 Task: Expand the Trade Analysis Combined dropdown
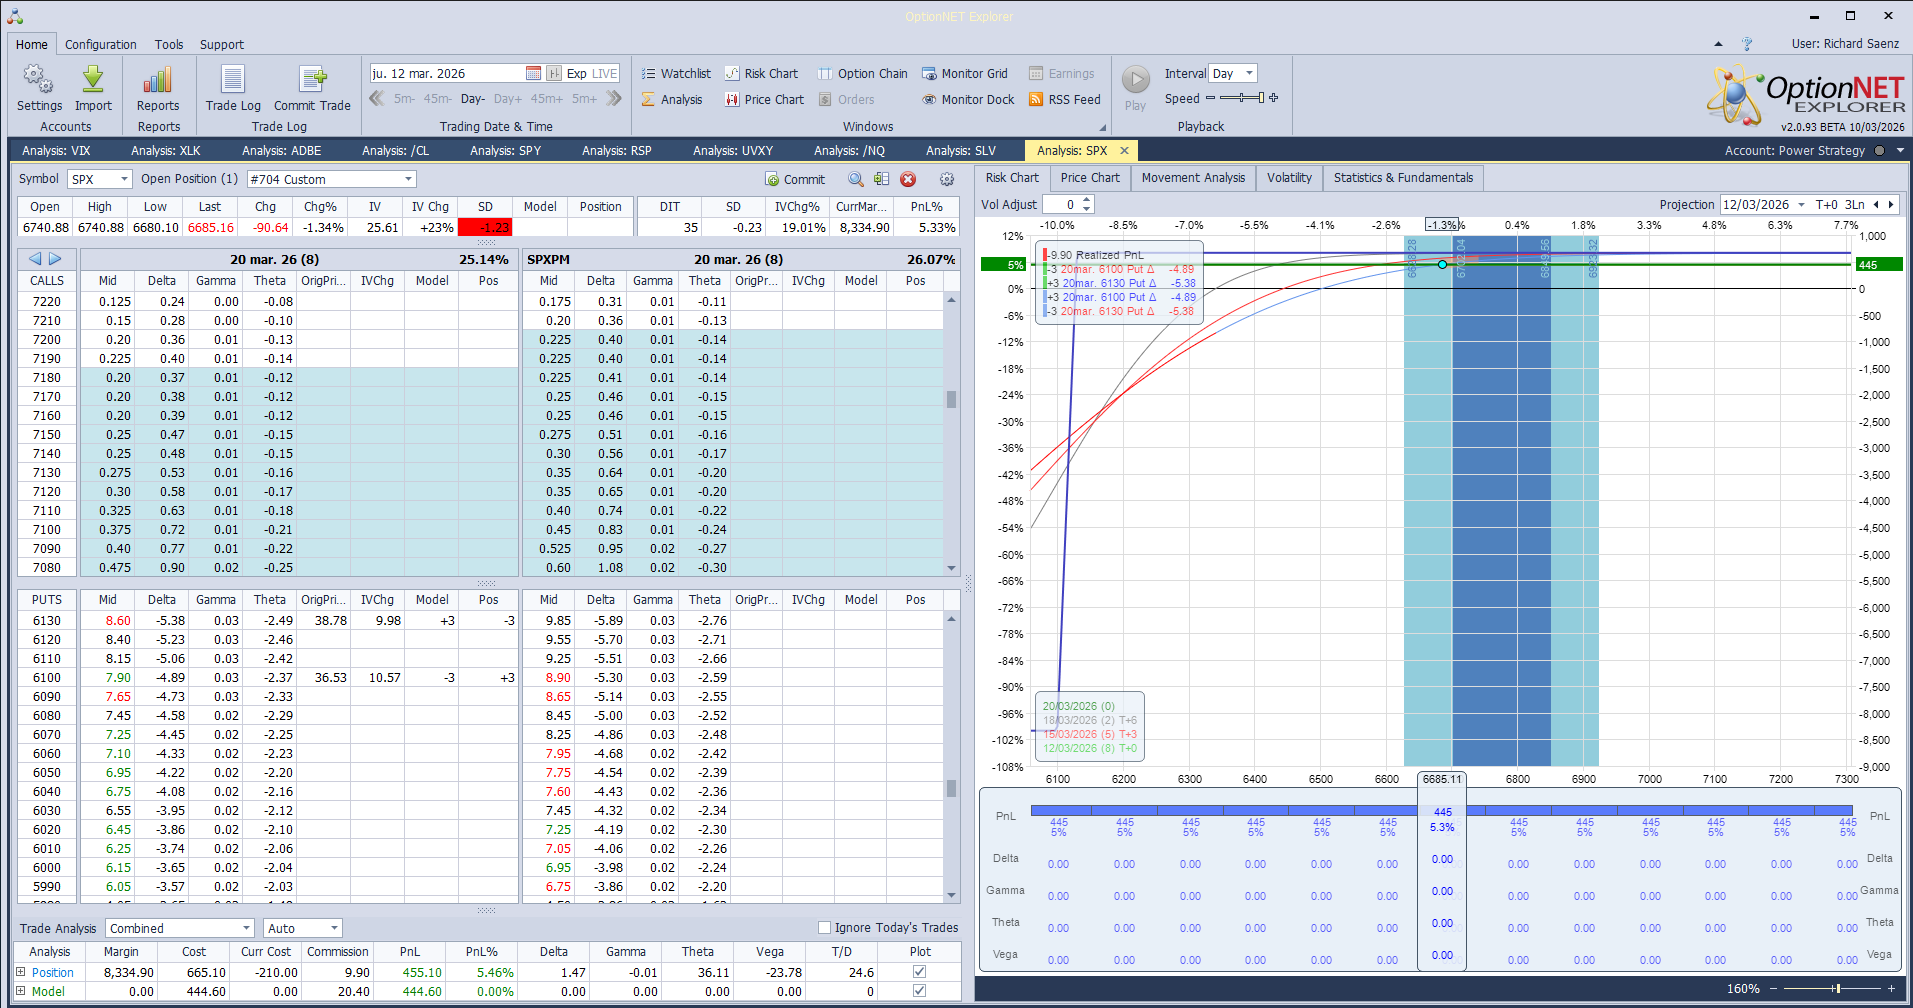tap(246, 929)
